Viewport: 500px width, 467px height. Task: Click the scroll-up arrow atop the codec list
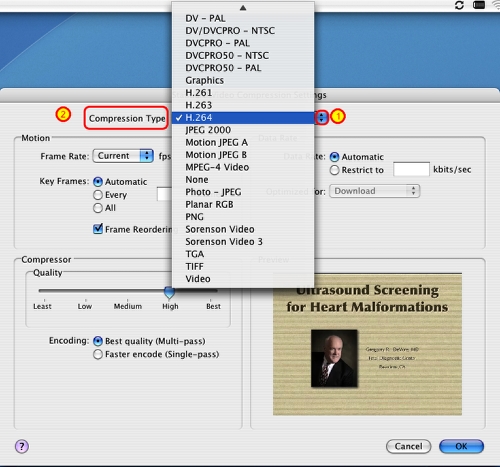click(243, 7)
